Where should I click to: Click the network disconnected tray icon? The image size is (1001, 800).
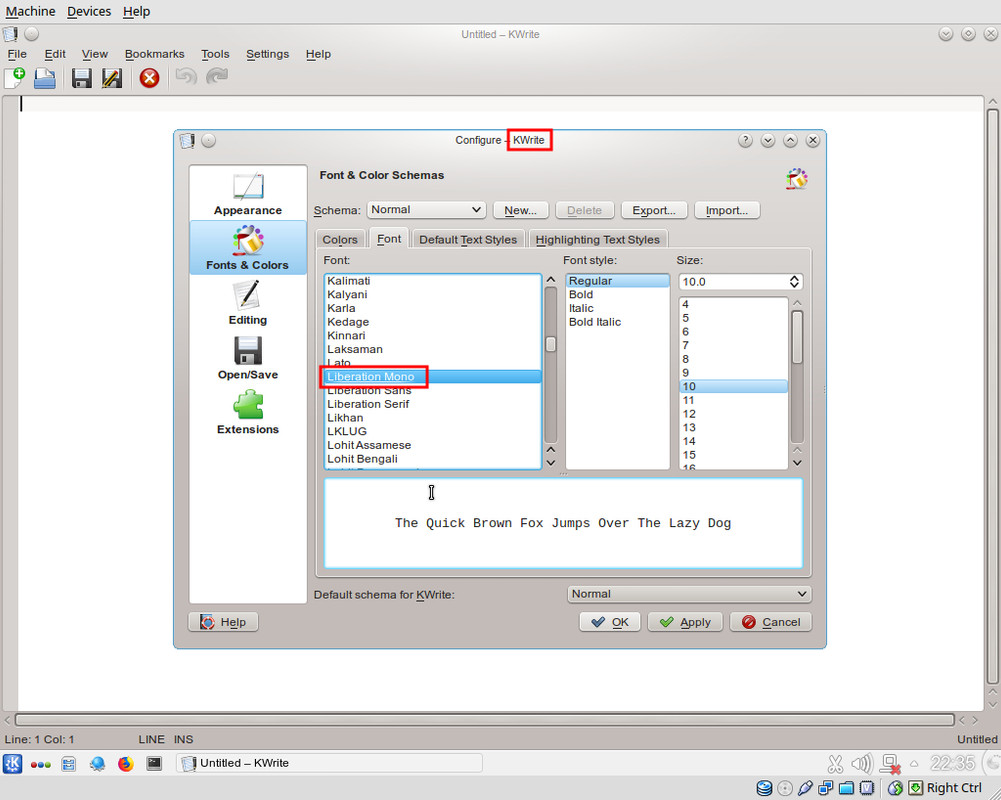pos(891,764)
